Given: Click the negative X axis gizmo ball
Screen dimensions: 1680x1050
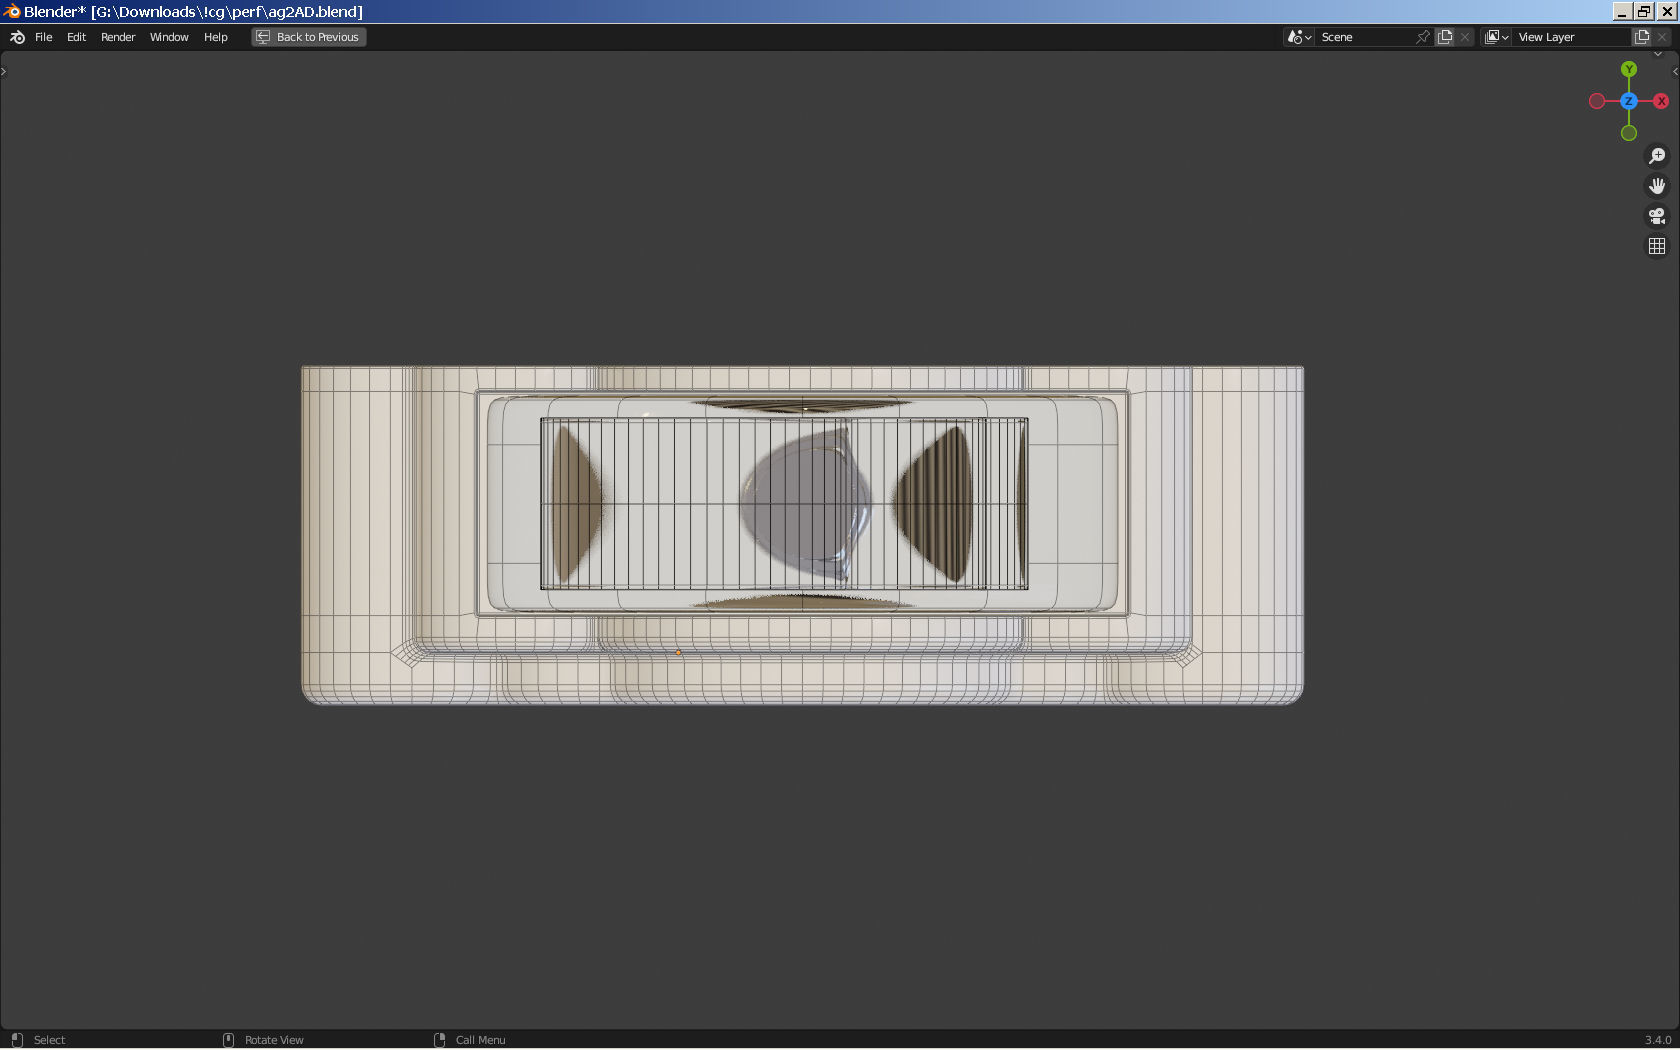Looking at the screenshot, I should pos(1597,101).
